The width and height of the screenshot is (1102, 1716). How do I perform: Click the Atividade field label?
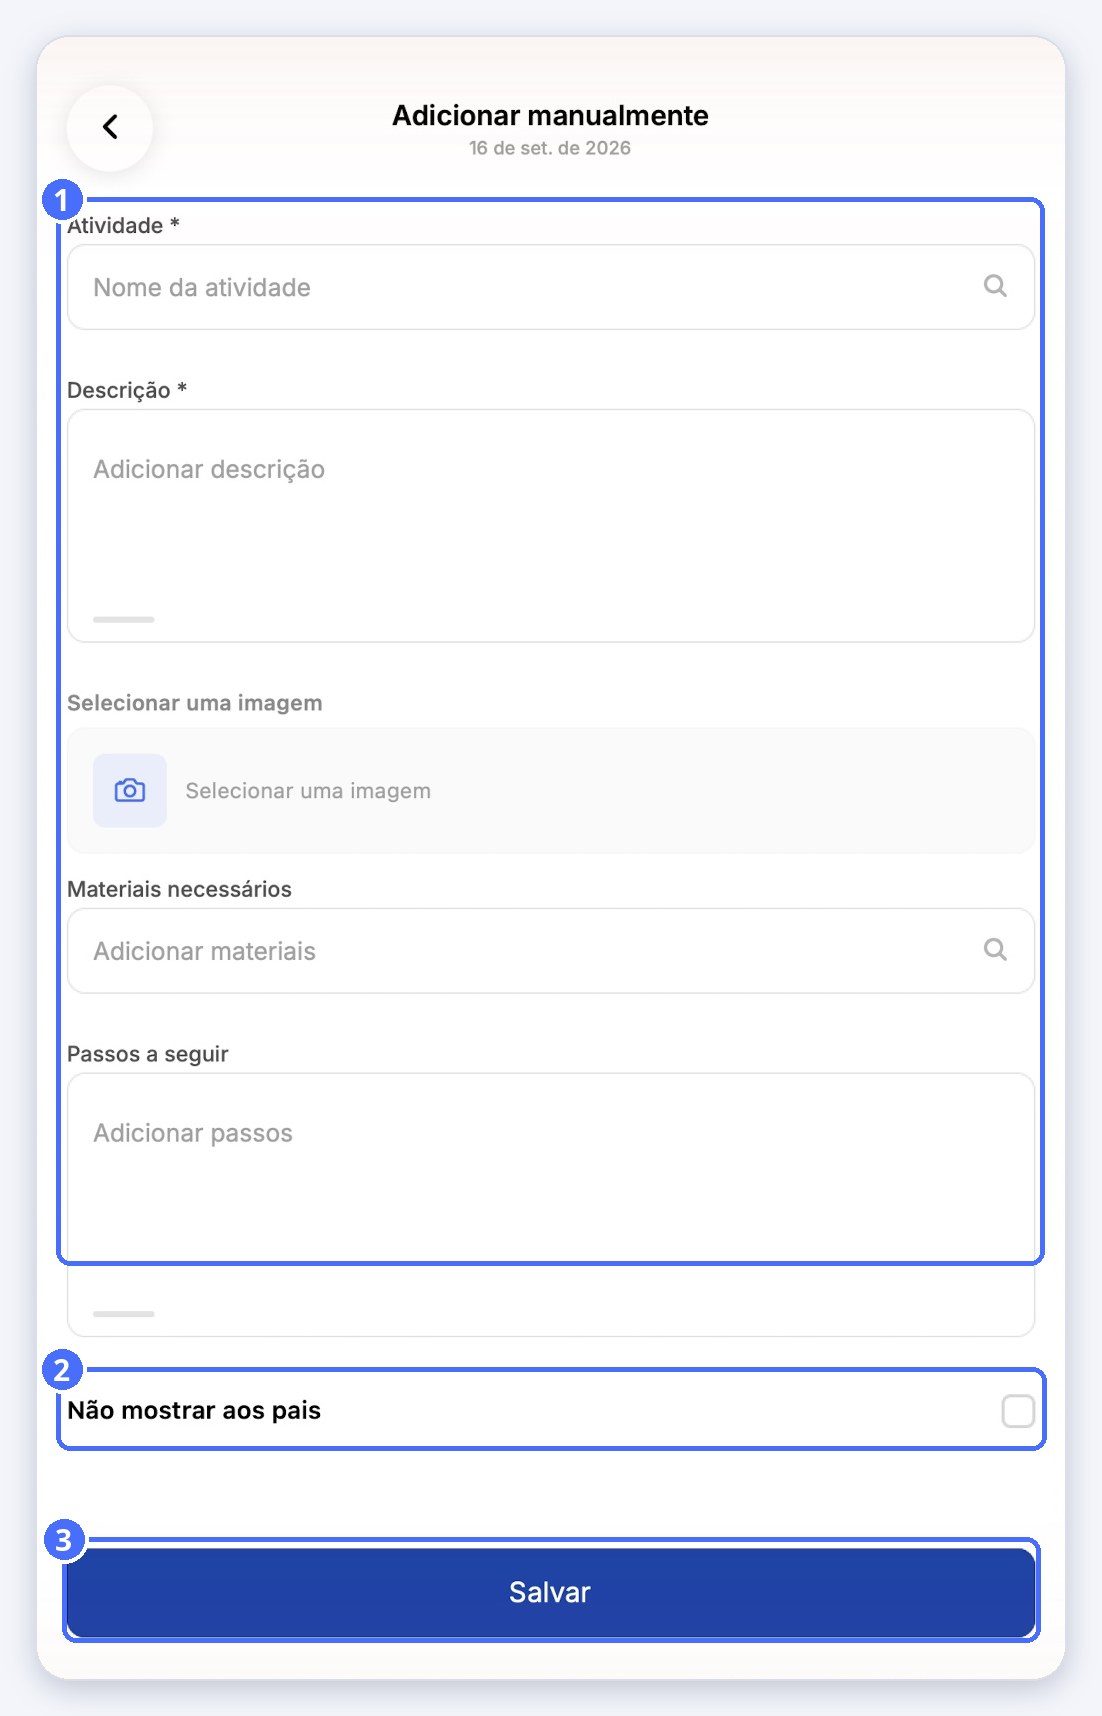[x=123, y=225]
